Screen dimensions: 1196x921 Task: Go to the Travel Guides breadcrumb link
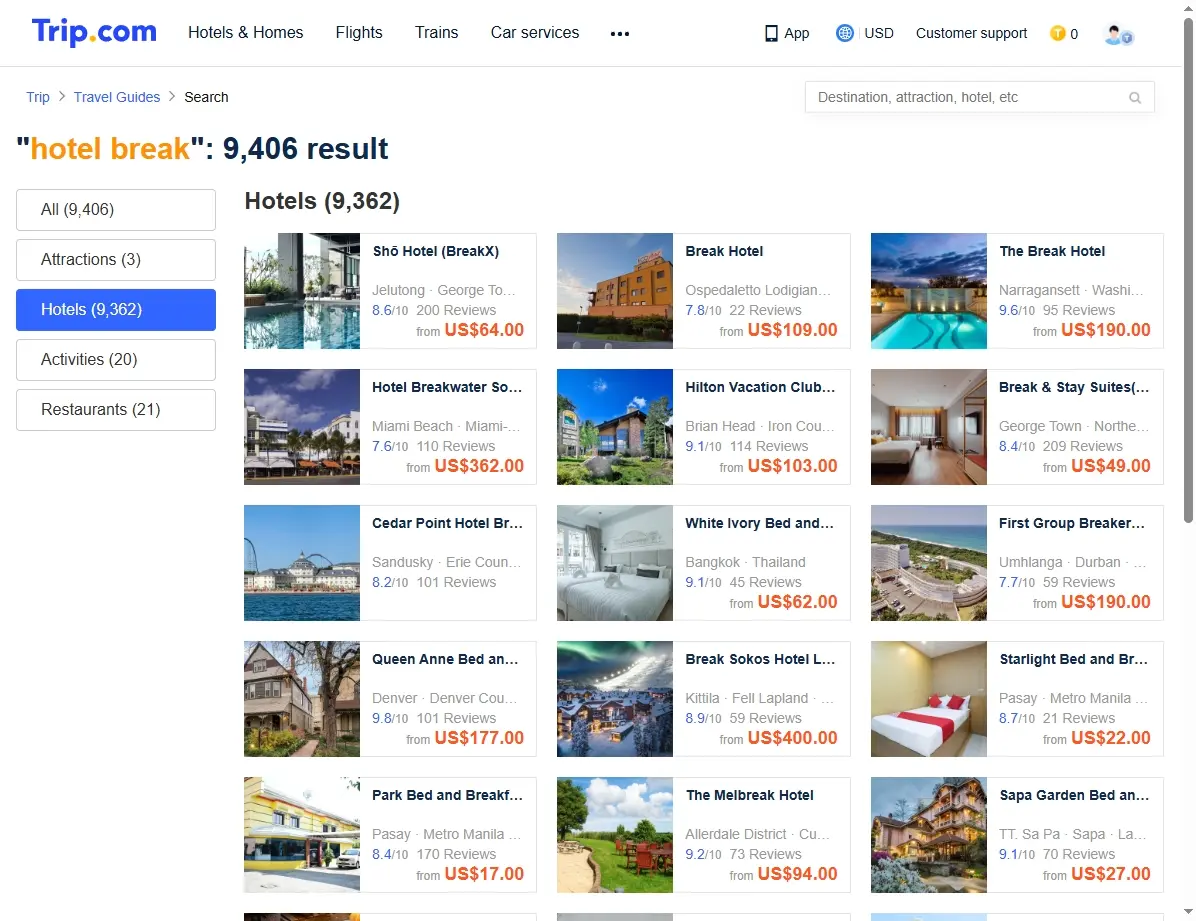[x=117, y=97]
